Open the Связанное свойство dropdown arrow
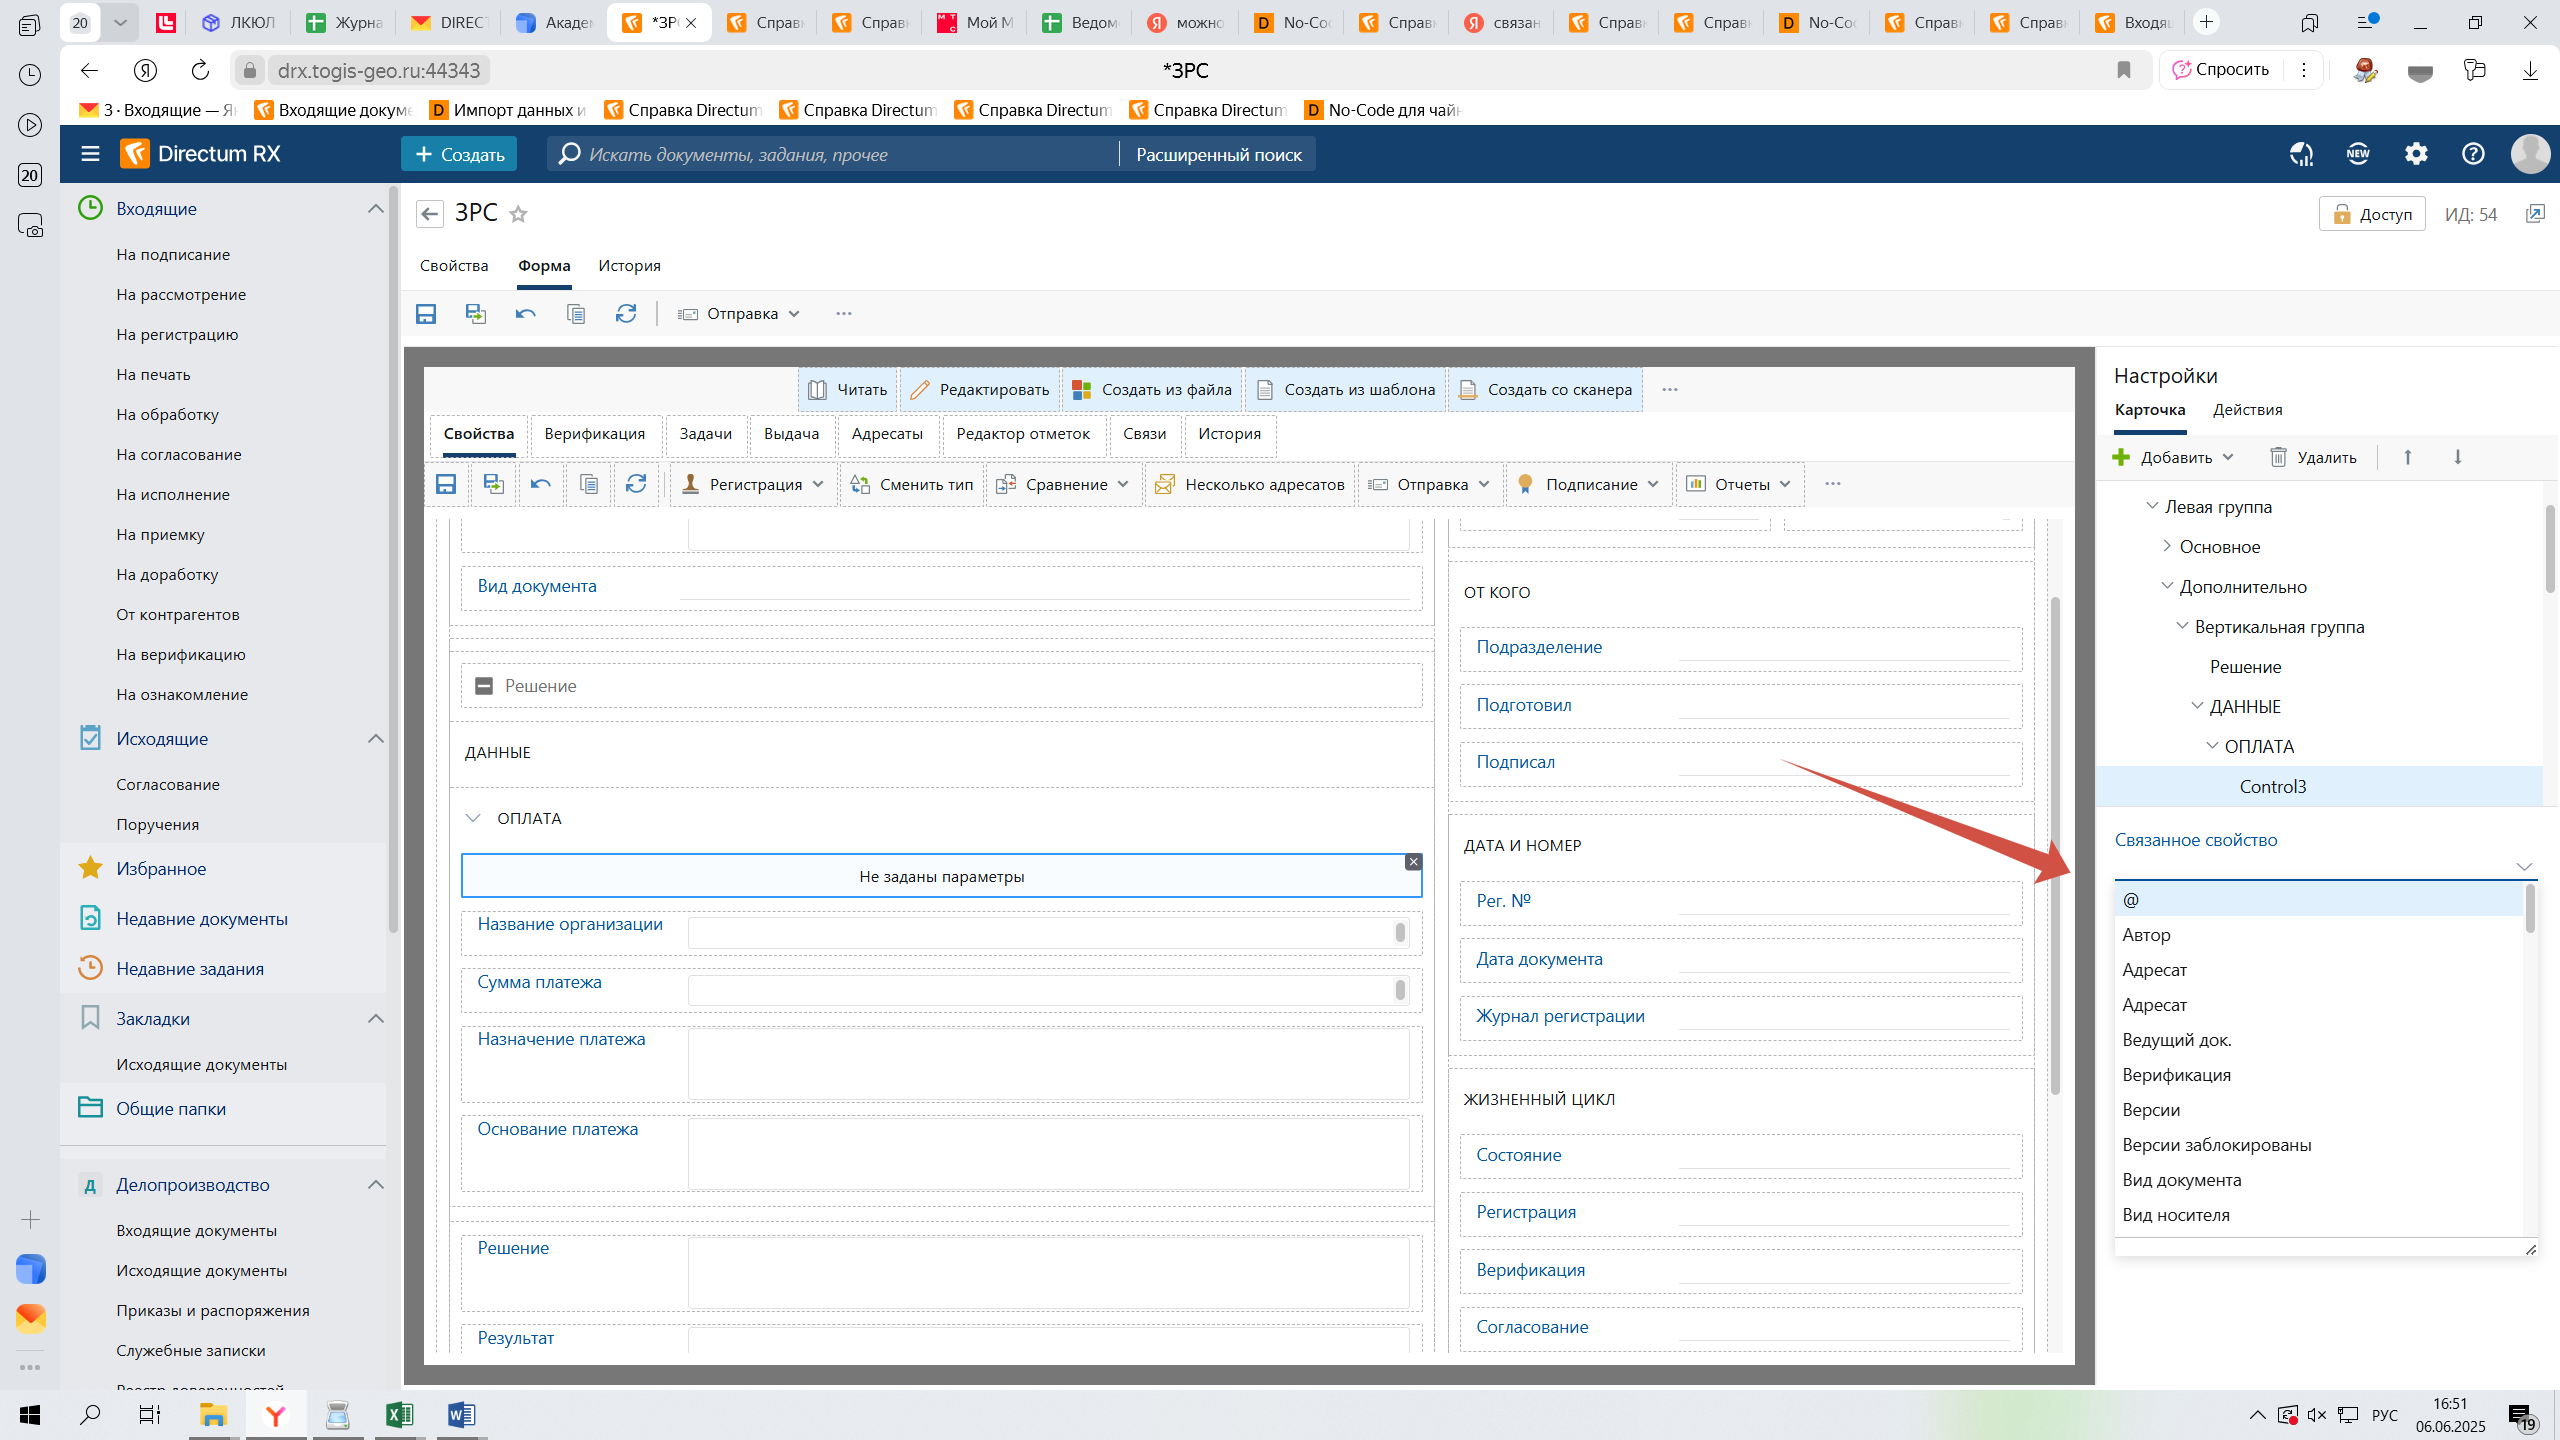The width and height of the screenshot is (2560, 1440). click(x=2524, y=866)
